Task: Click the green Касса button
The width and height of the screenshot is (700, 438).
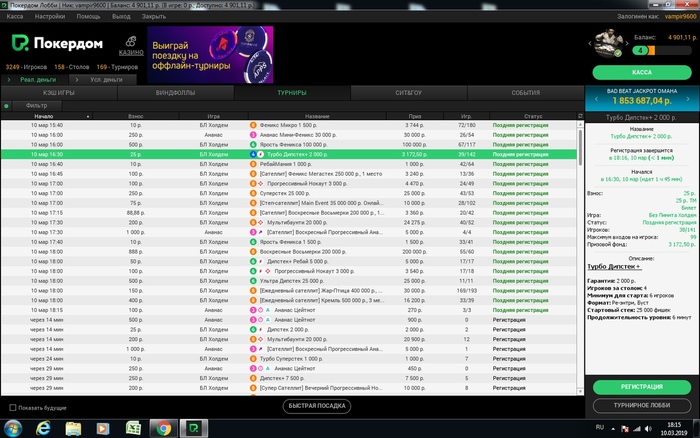Action: pos(642,72)
